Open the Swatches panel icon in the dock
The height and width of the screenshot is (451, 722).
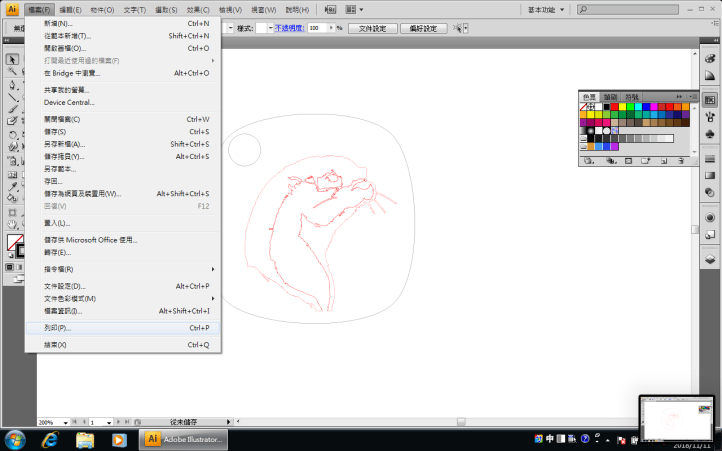point(709,100)
